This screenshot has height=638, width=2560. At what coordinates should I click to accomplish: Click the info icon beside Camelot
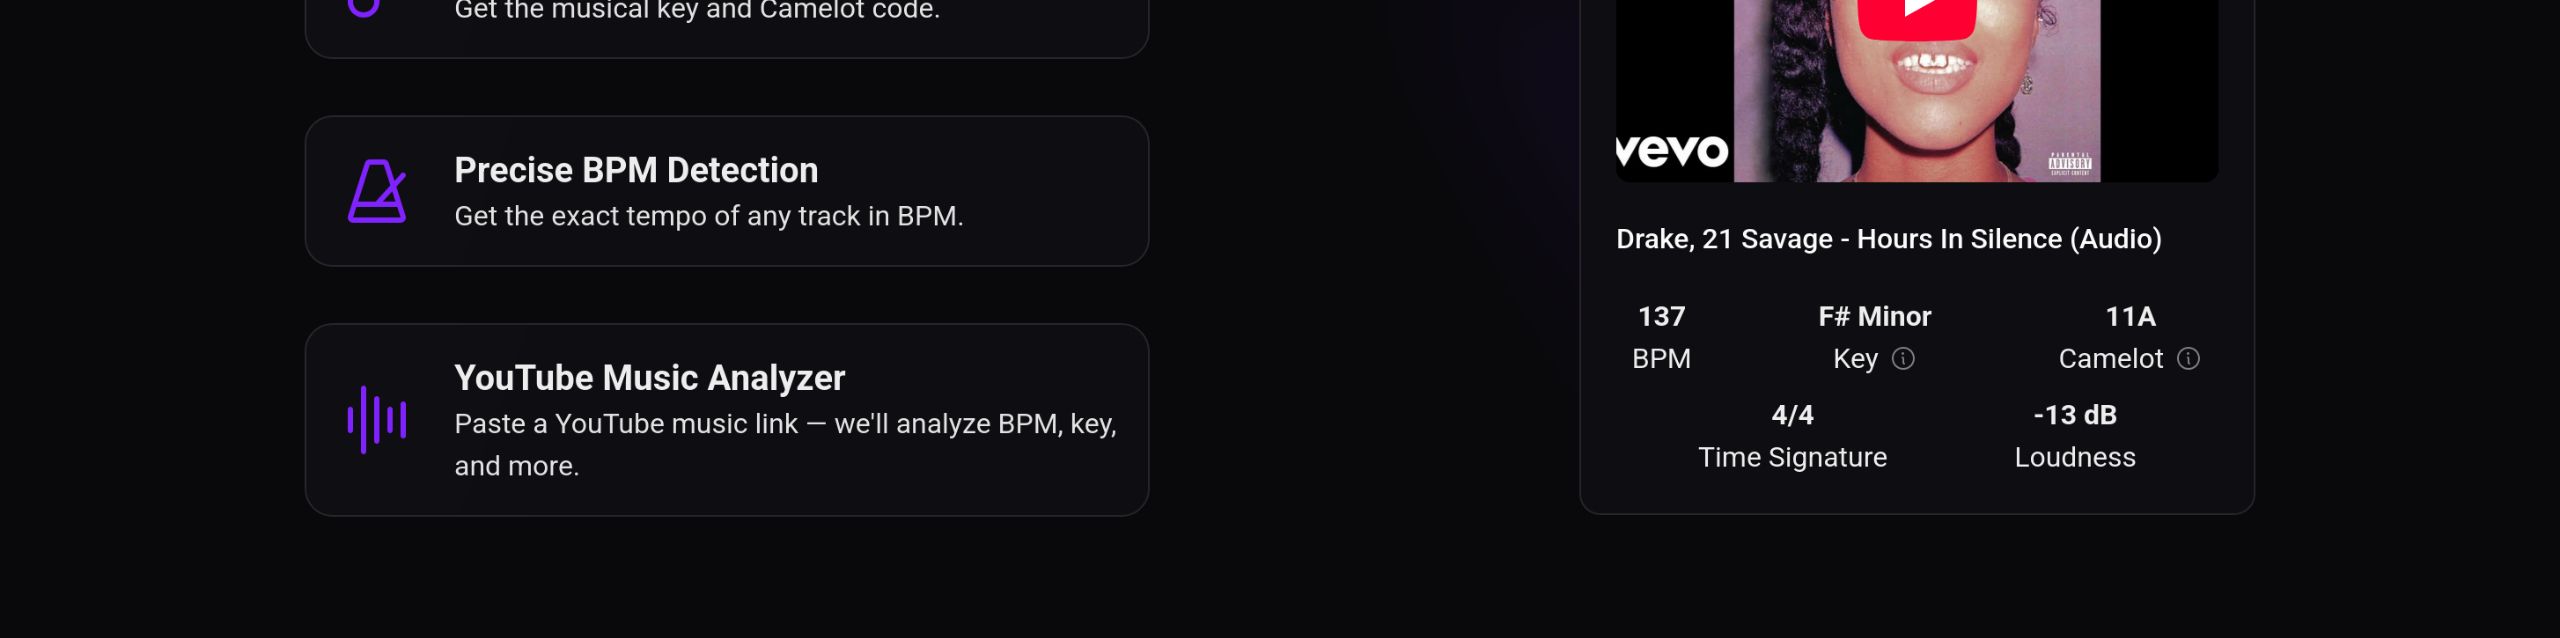click(x=2188, y=359)
